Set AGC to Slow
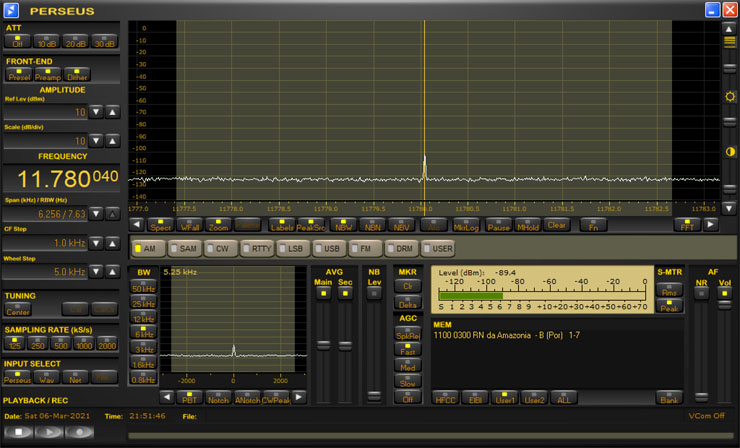Viewport: 740px width, 448px height. pos(407,381)
